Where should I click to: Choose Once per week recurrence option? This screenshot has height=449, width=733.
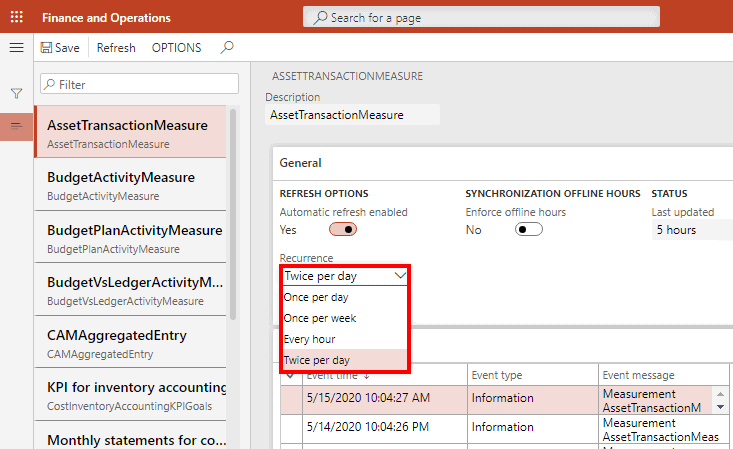point(345,318)
